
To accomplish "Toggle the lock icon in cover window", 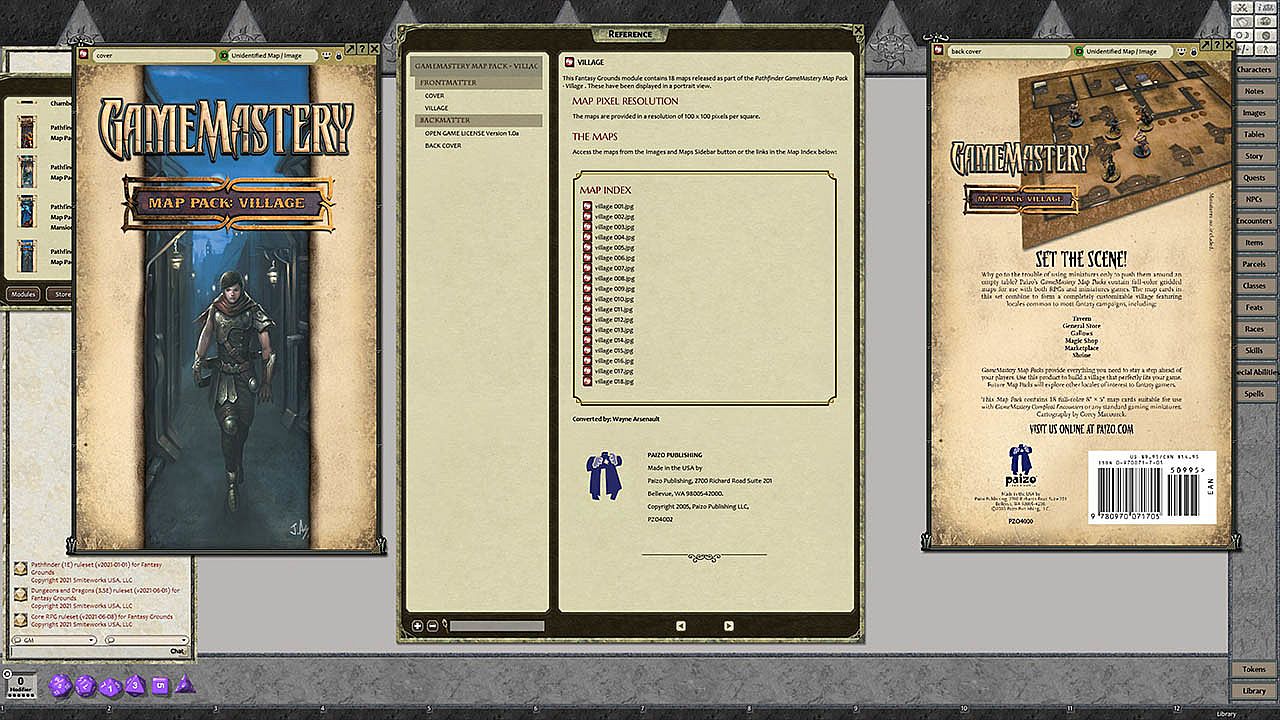I will click(339, 57).
